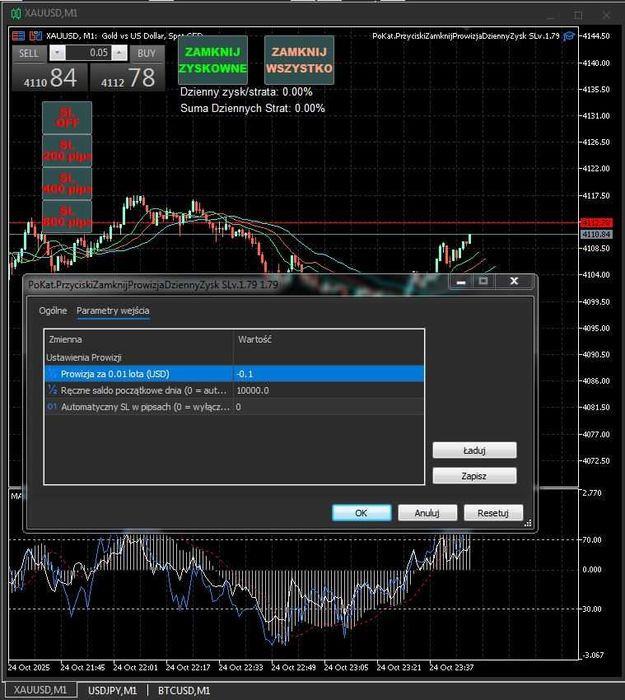Click the 4122.00 price scale label

pyautogui.click(x=596, y=168)
